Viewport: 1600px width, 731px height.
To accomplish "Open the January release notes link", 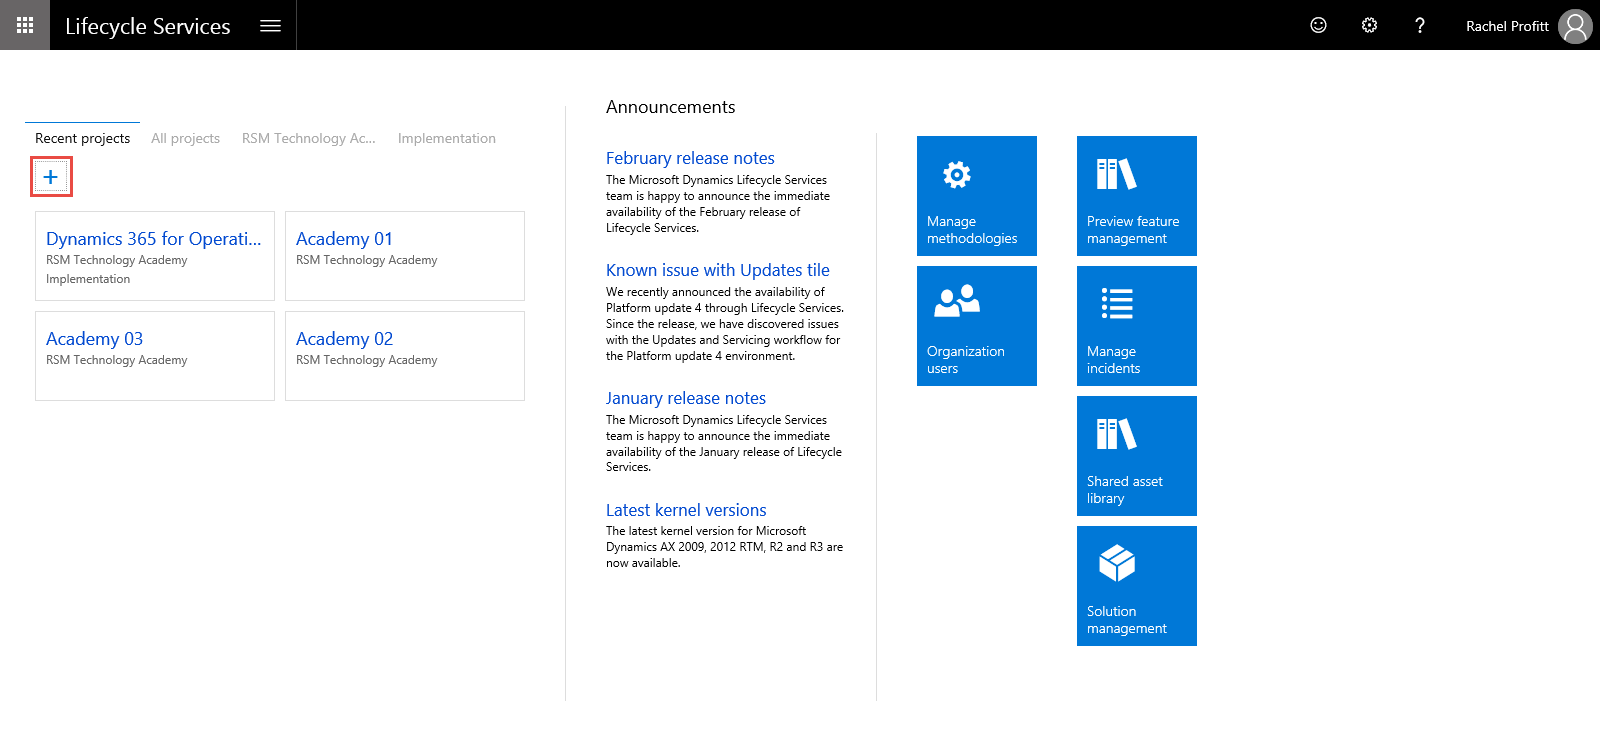I will click(685, 398).
